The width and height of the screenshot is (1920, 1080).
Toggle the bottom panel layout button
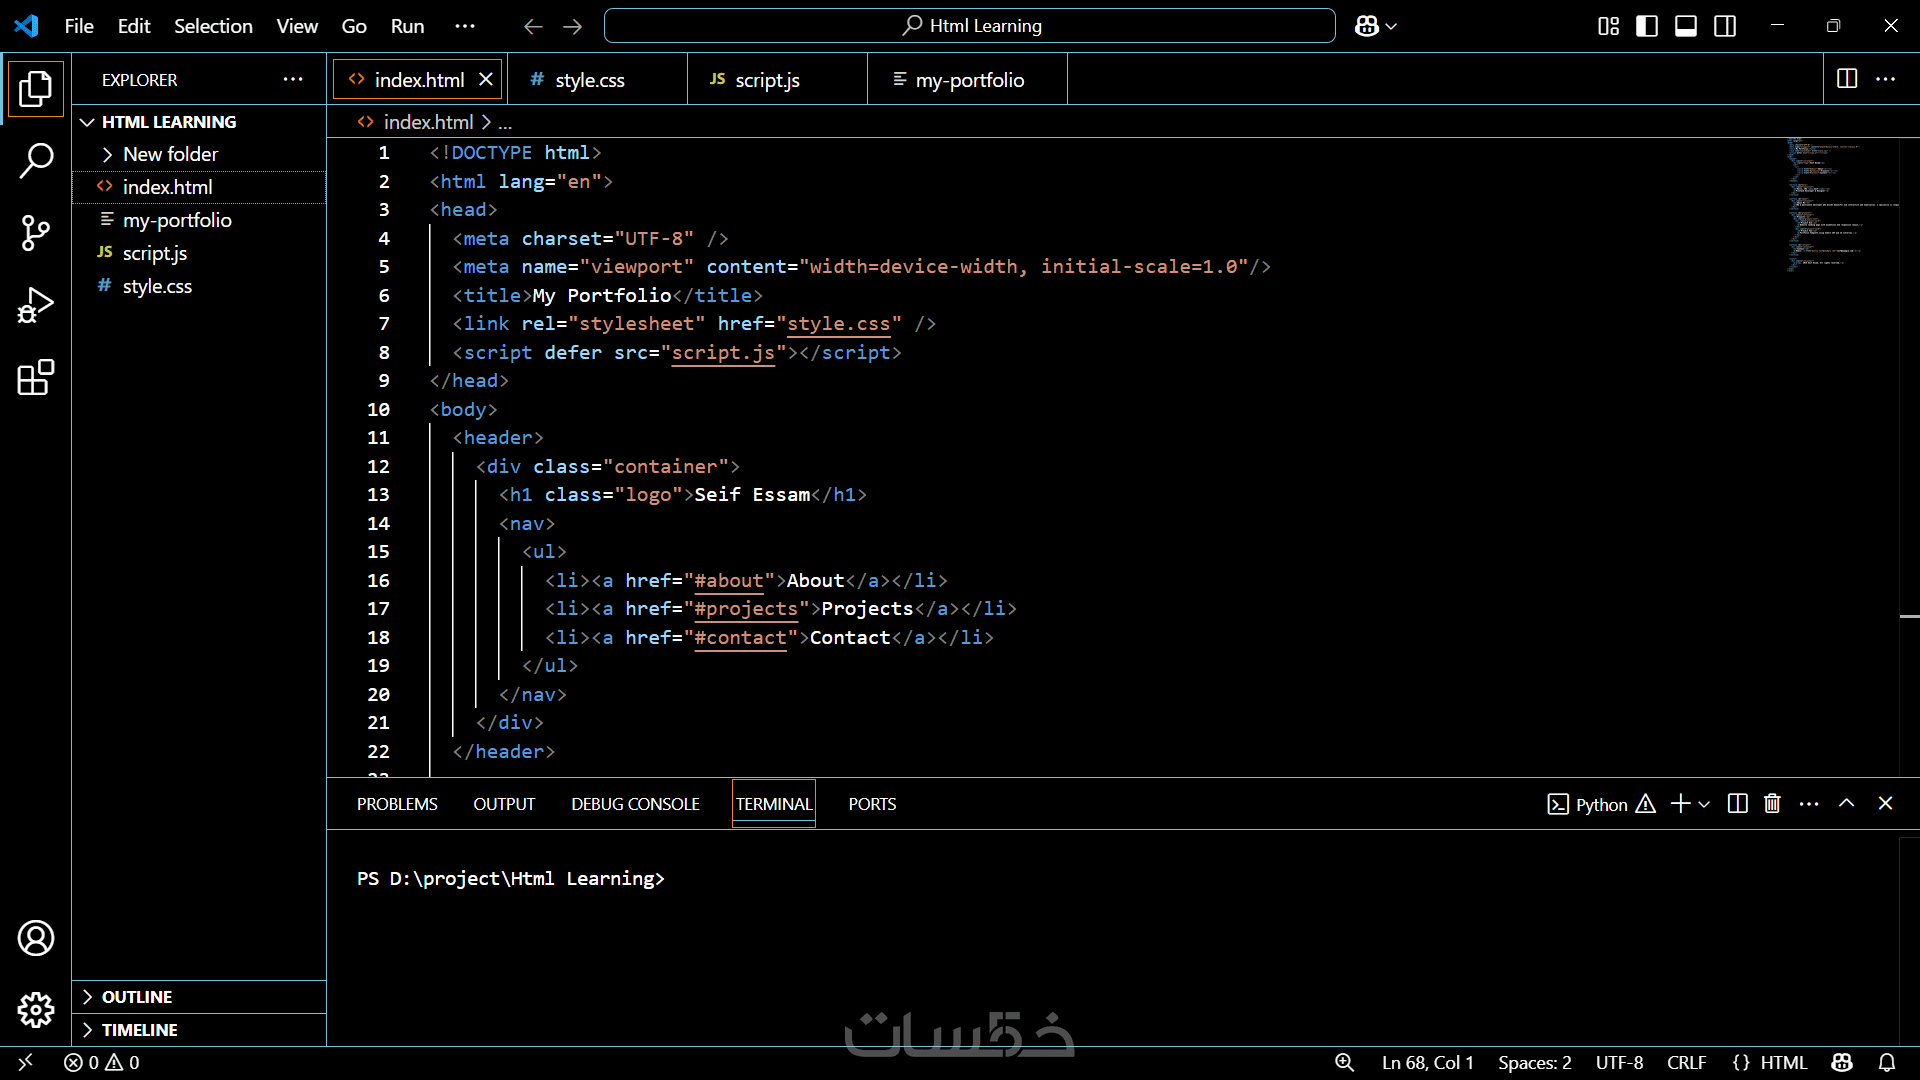1686,26
